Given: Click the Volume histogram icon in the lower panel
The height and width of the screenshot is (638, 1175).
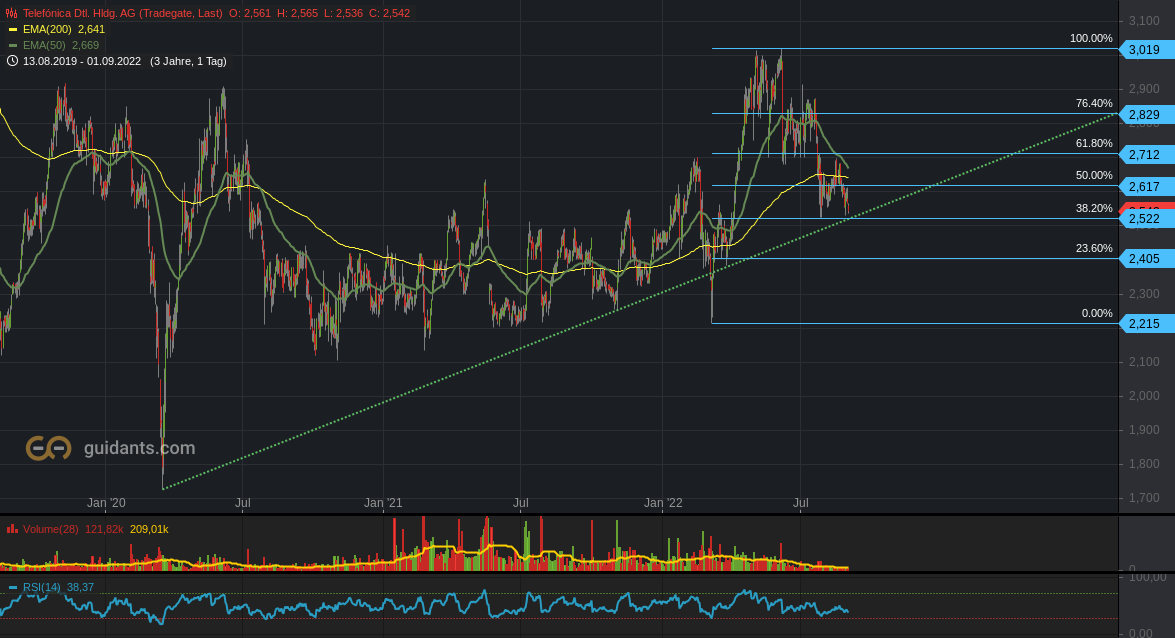Looking at the screenshot, I should [x=12, y=529].
